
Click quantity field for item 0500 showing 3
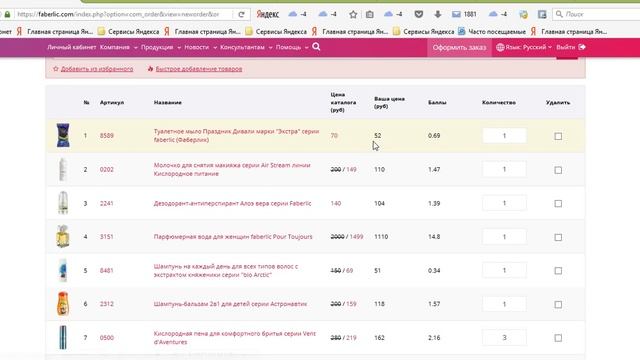click(504, 338)
